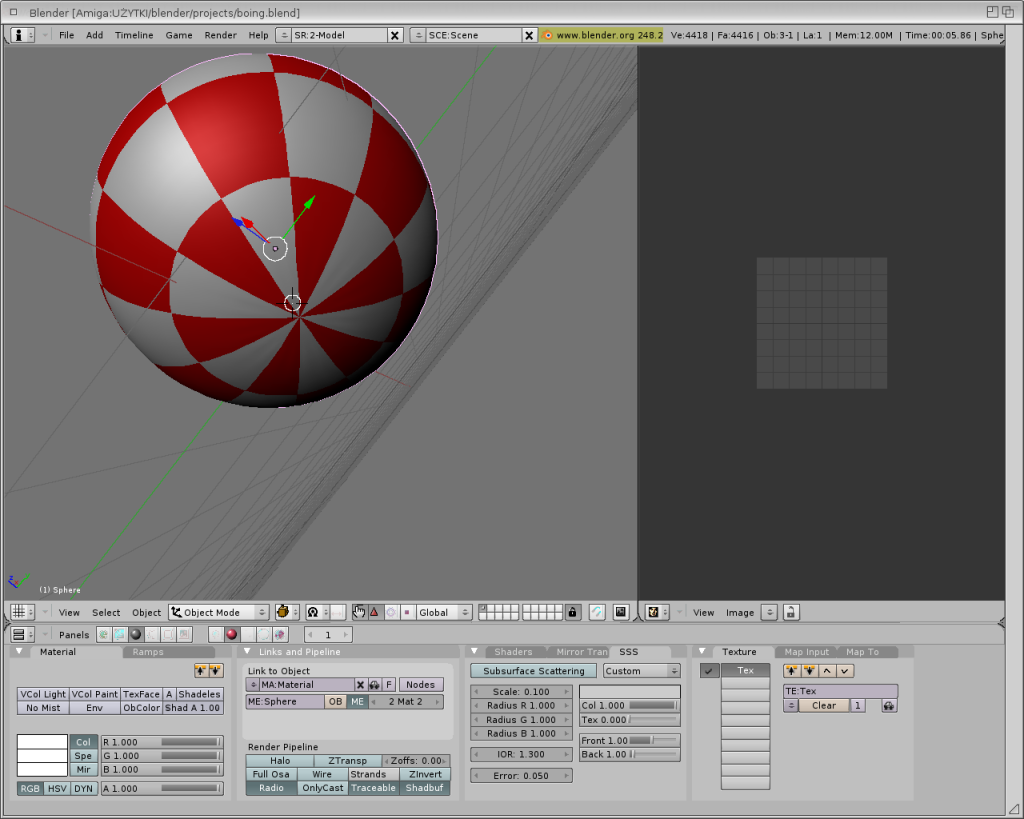
Task: Click auto-name car icon beside MA:Material
Action: point(374,684)
